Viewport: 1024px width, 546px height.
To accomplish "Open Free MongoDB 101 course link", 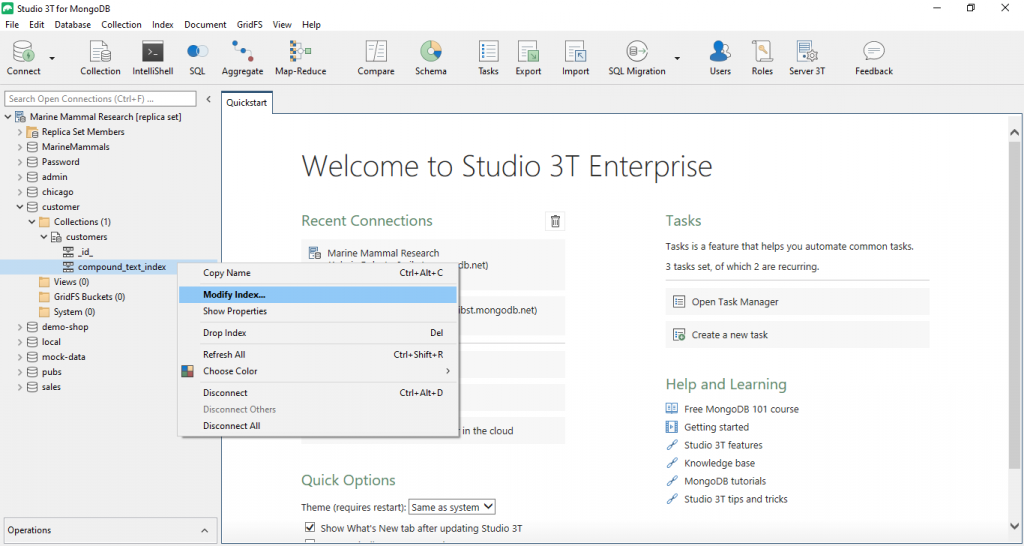I will click(741, 410).
